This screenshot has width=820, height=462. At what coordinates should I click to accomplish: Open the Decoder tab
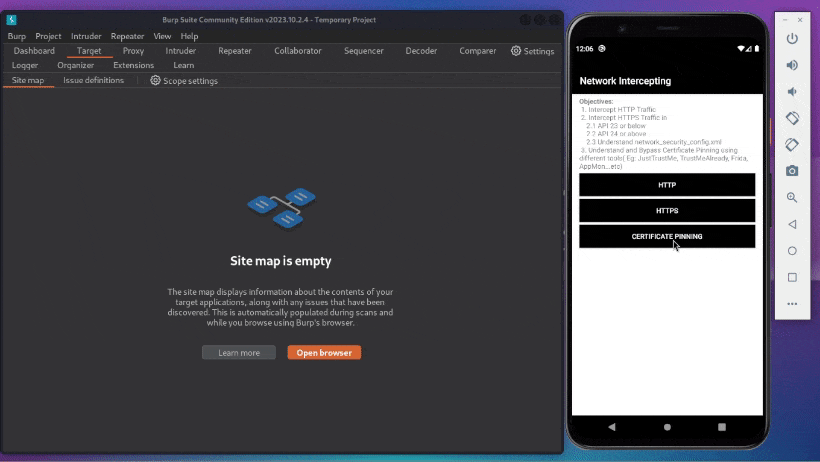[421, 51]
